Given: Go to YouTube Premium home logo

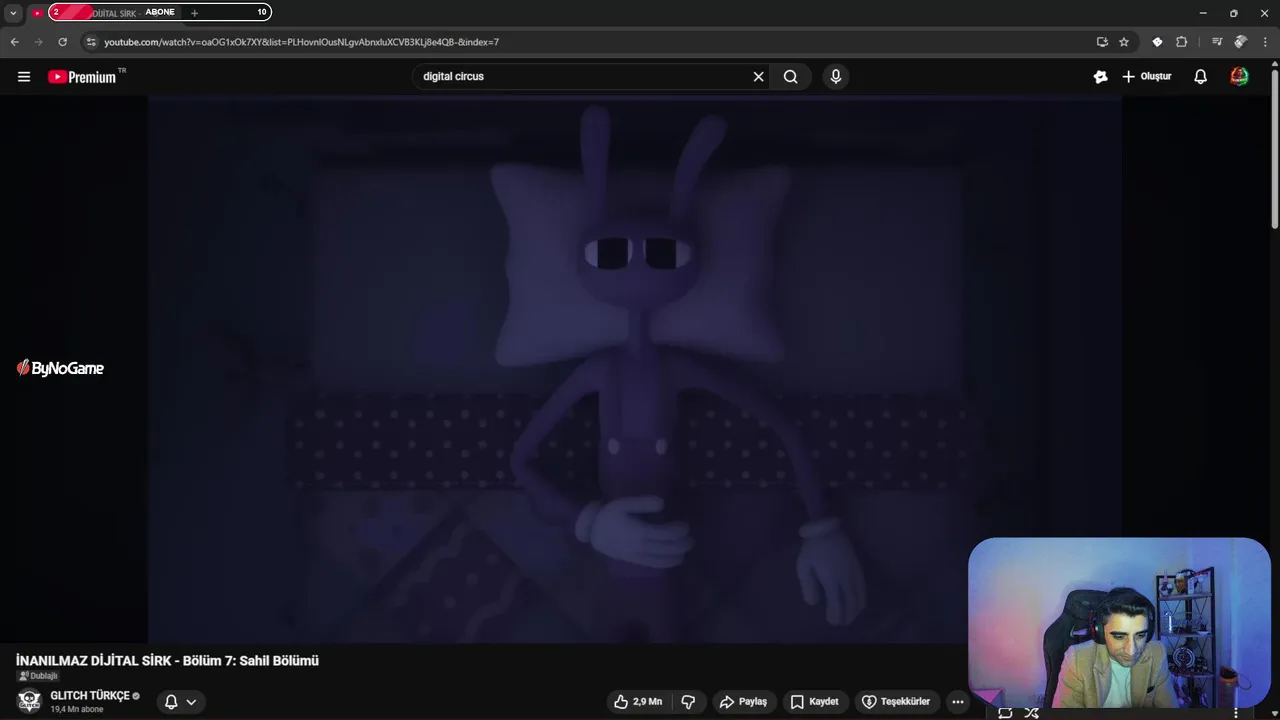Looking at the screenshot, I should [x=82, y=77].
